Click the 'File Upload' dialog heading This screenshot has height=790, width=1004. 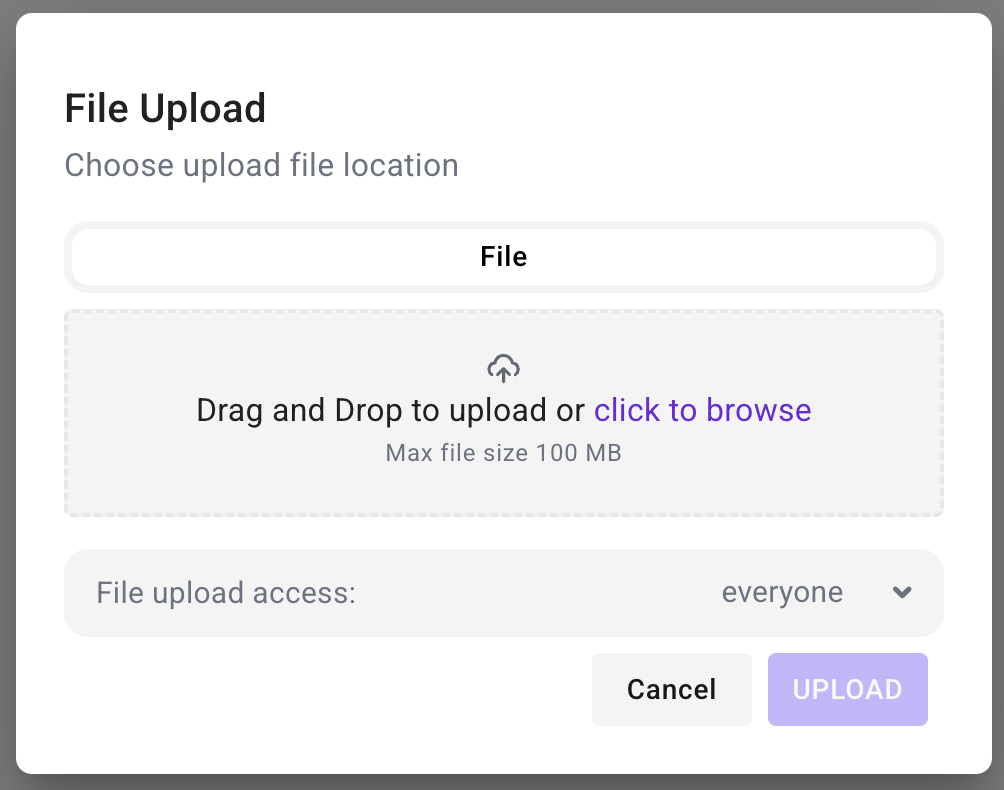click(x=165, y=108)
